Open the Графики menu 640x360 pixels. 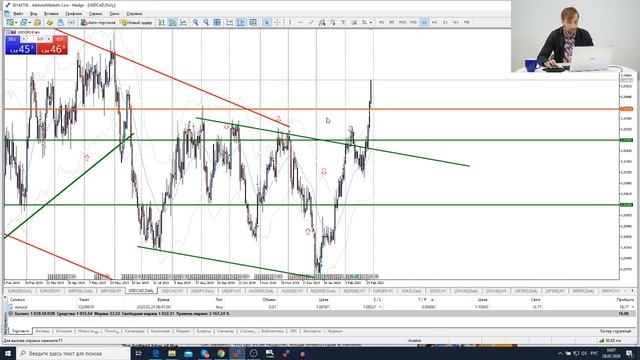pos(73,13)
